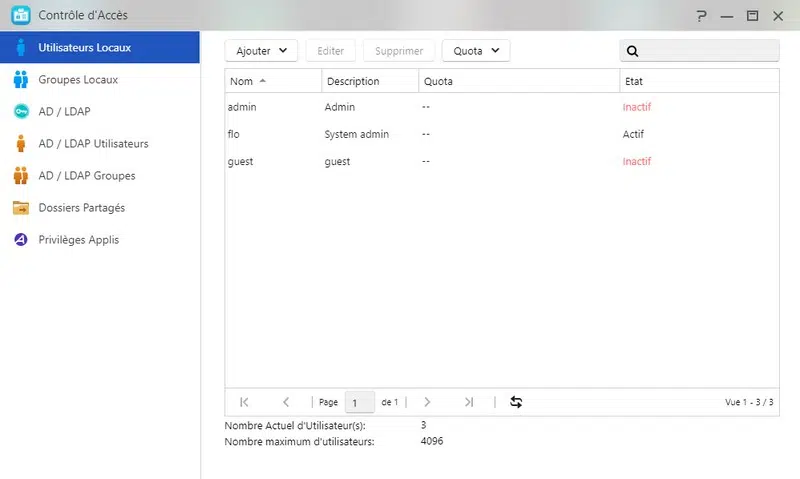Click the Contrôle d'Accès app icon
Viewport: 800px width, 479px height.
pos(21,15)
